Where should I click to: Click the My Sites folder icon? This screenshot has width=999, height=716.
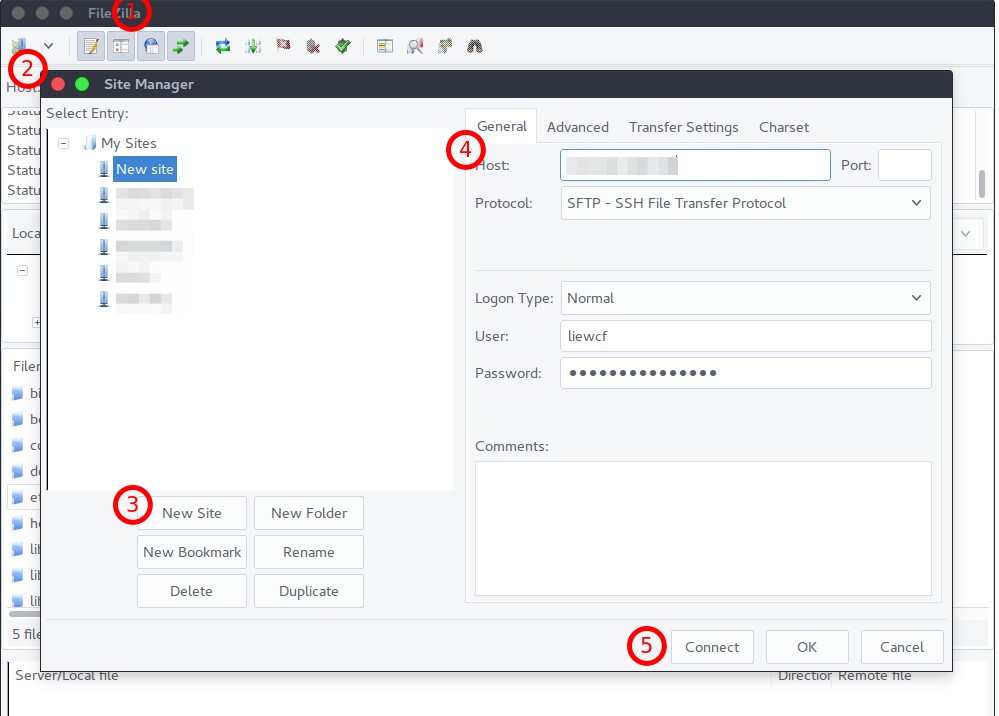[90, 143]
